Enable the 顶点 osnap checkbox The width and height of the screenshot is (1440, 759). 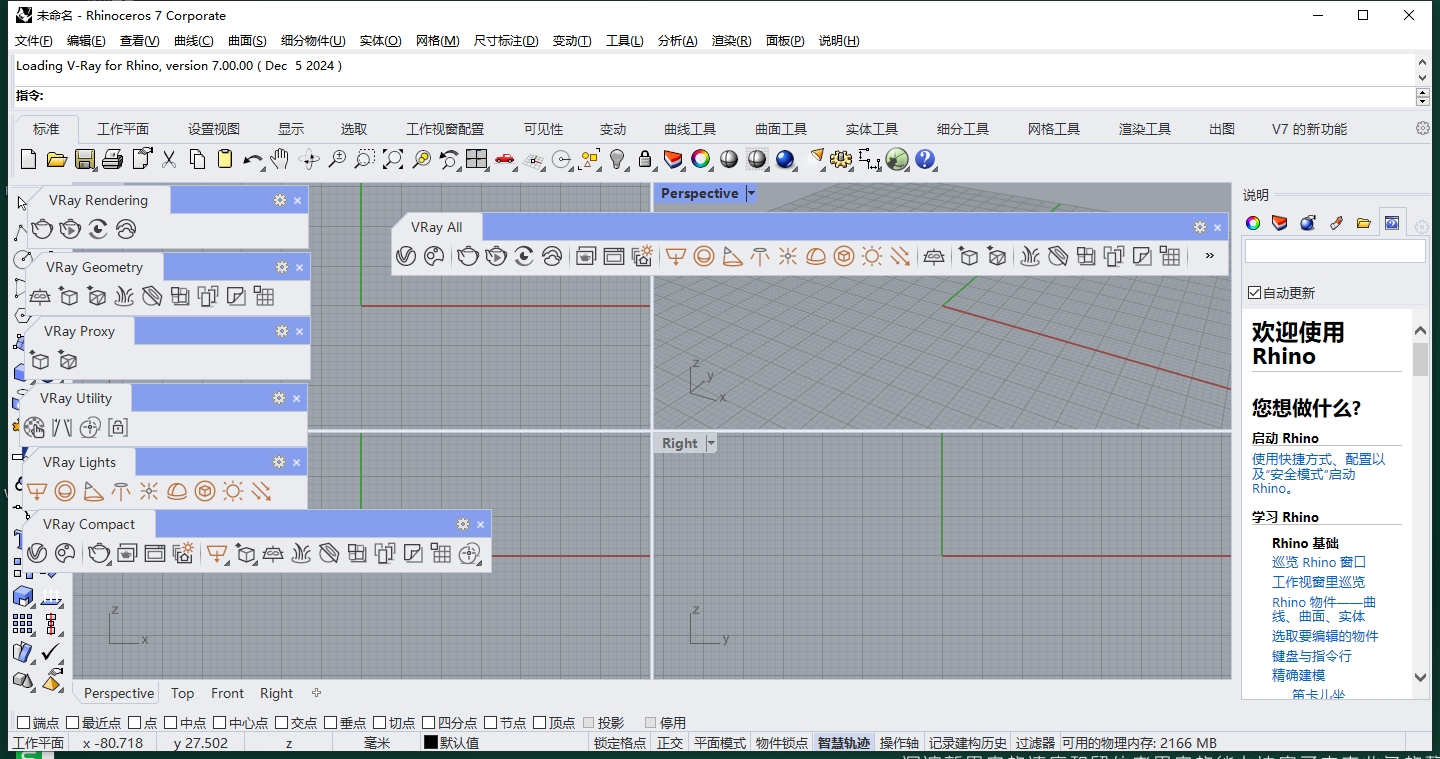pyautogui.click(x=540, y=722)
